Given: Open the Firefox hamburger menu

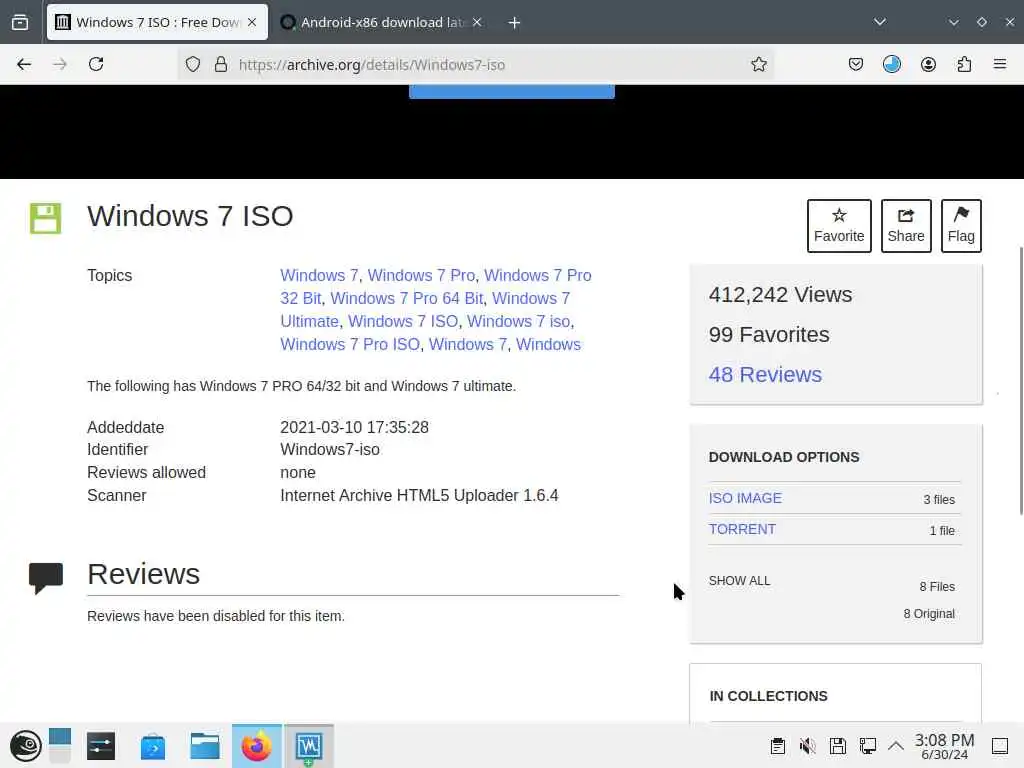Looking at the screenshot, I should (x=1000, y=64).
